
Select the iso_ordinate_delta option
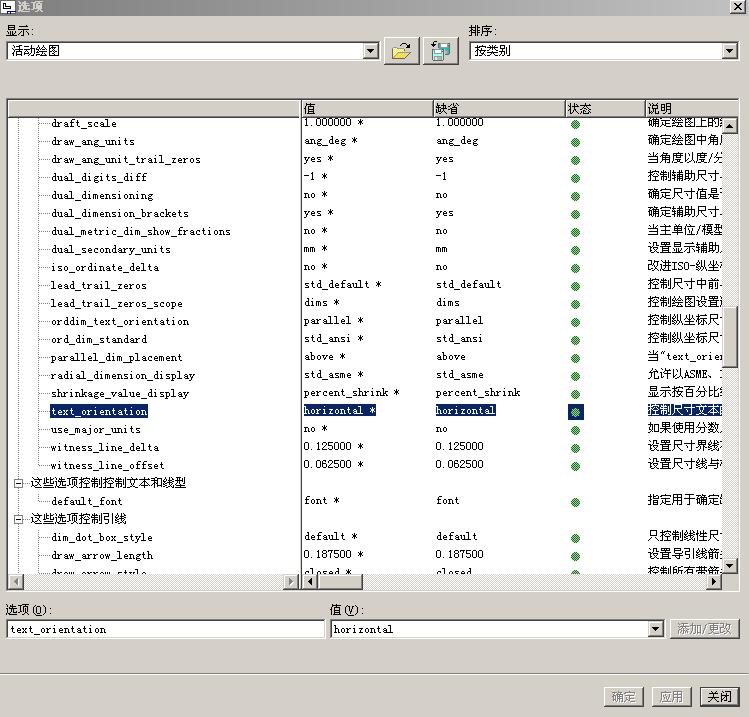[x=105, y=268]
